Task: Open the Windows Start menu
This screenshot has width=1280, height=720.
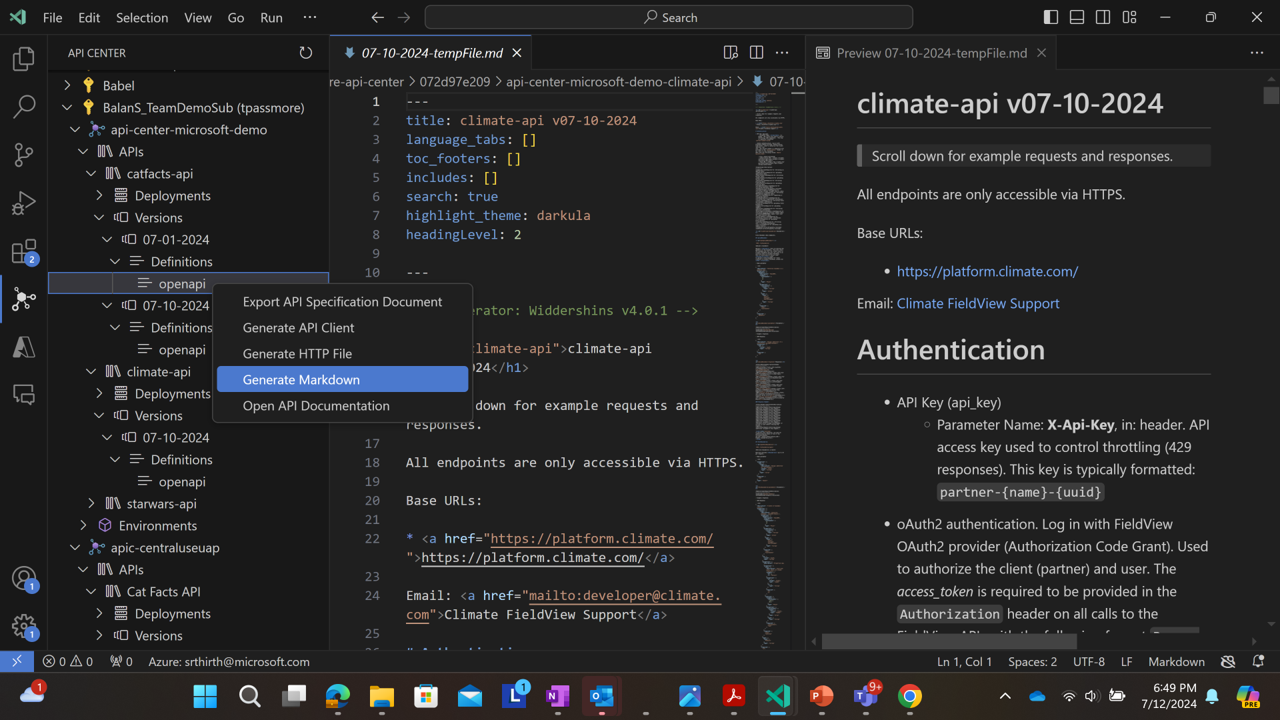Action: click(x=205, y=696)
